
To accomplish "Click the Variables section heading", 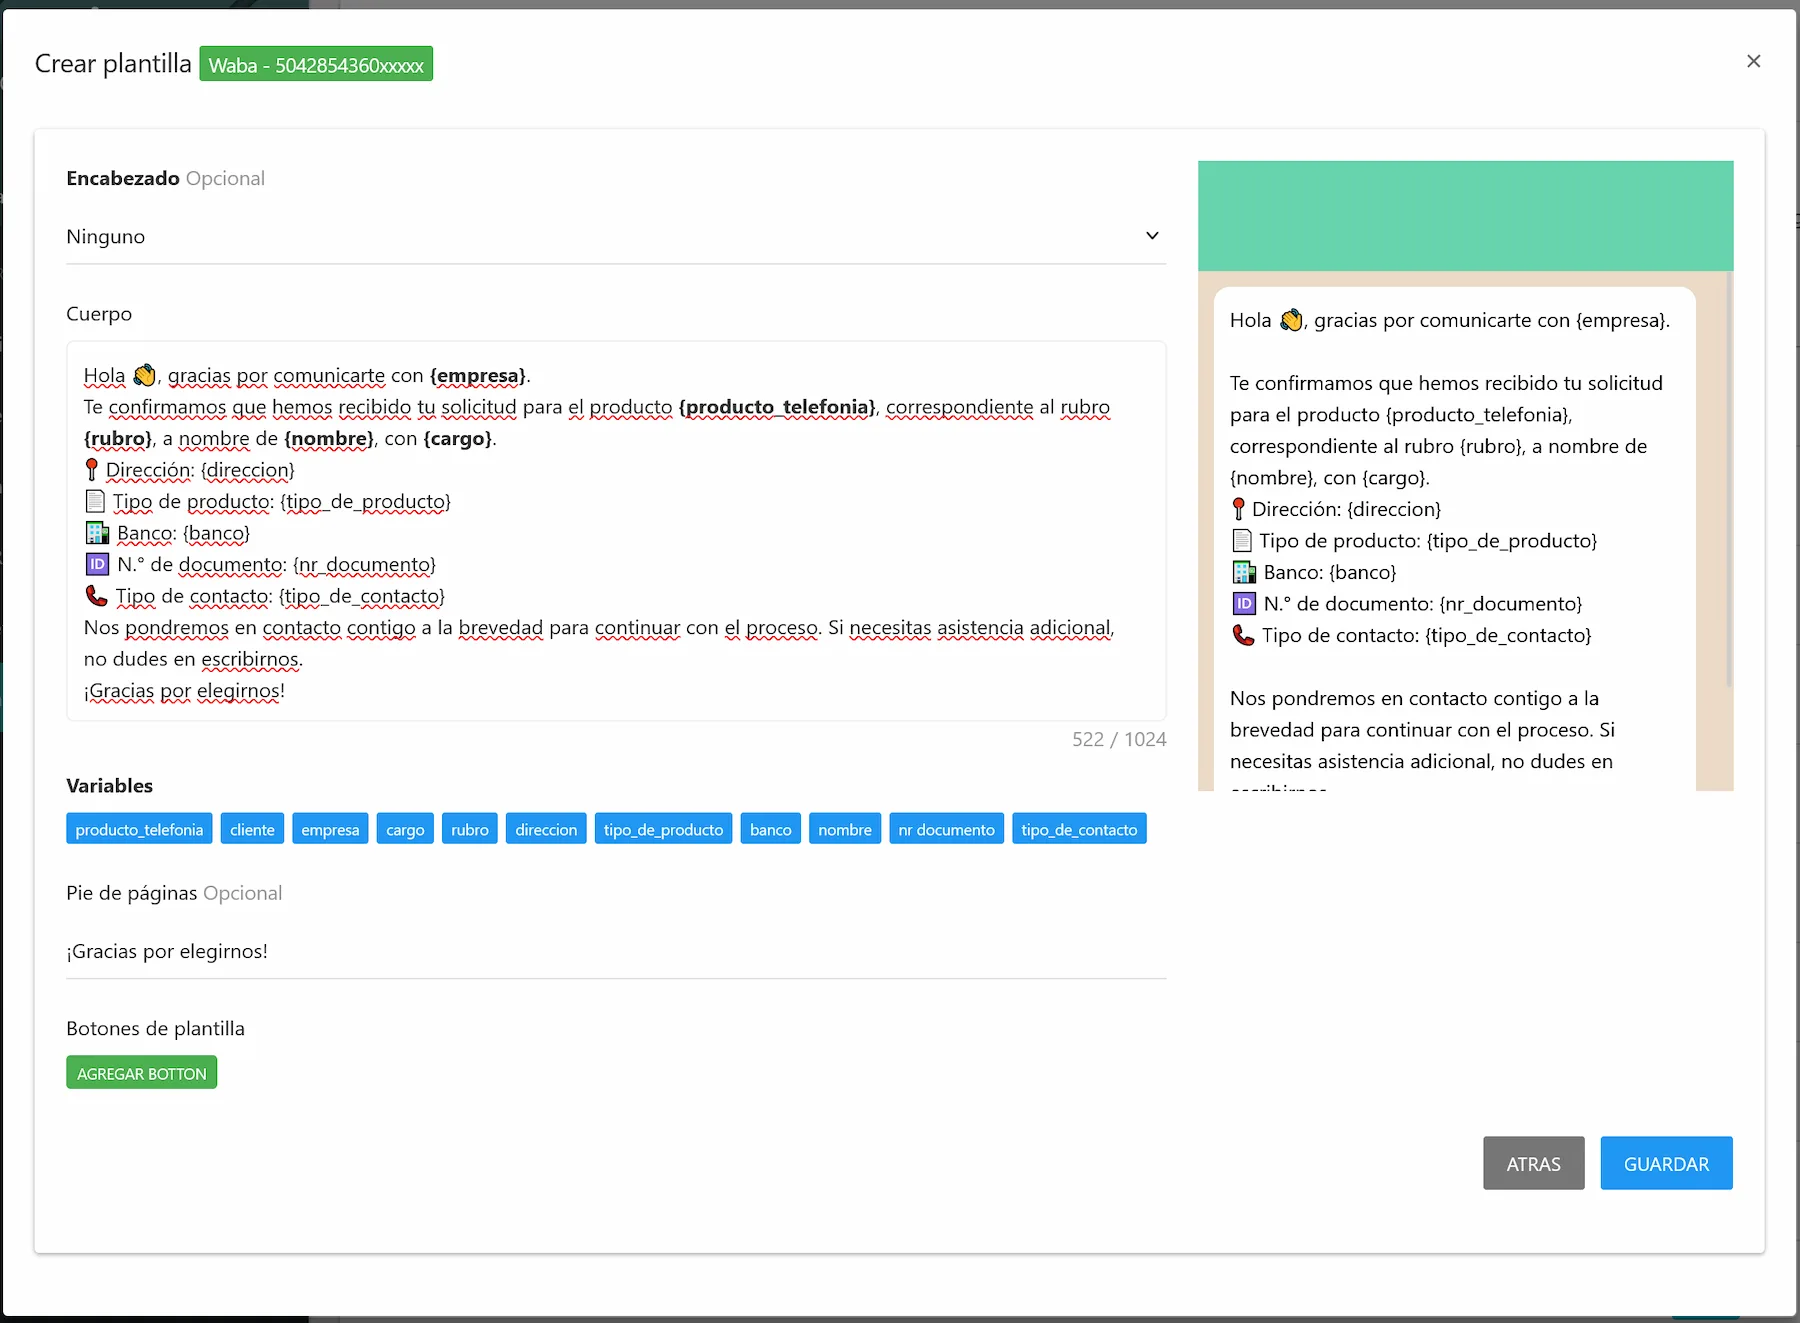I will click(110, 785).
